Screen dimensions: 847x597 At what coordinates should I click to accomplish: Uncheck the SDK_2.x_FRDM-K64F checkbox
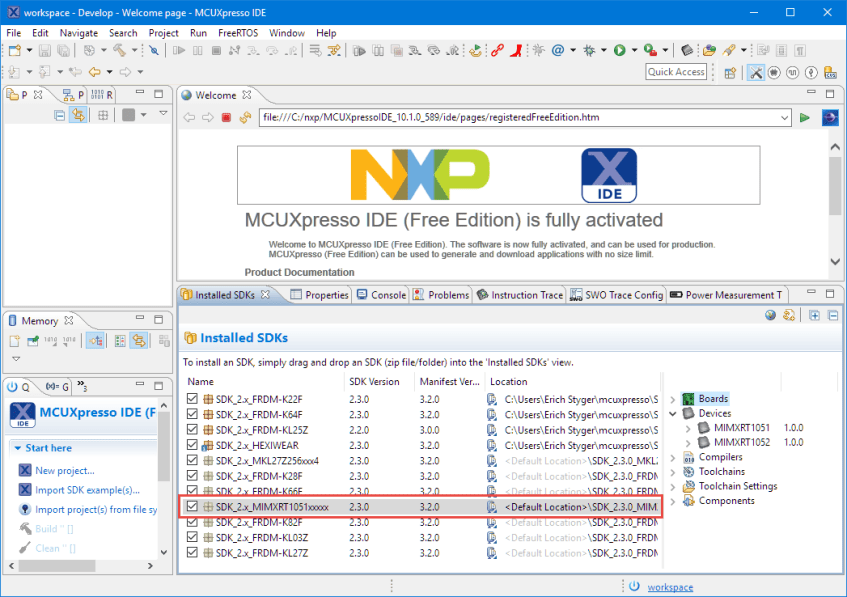191,414
